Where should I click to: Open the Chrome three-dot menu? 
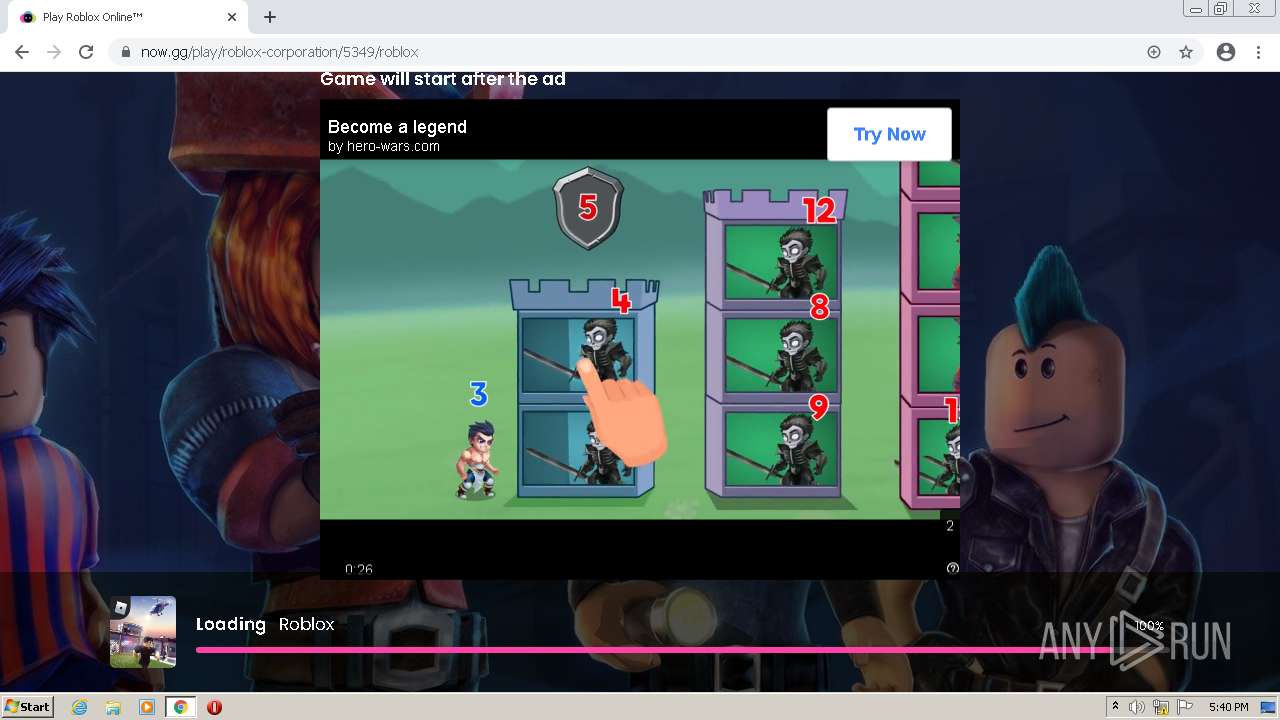click(1258, 52)
